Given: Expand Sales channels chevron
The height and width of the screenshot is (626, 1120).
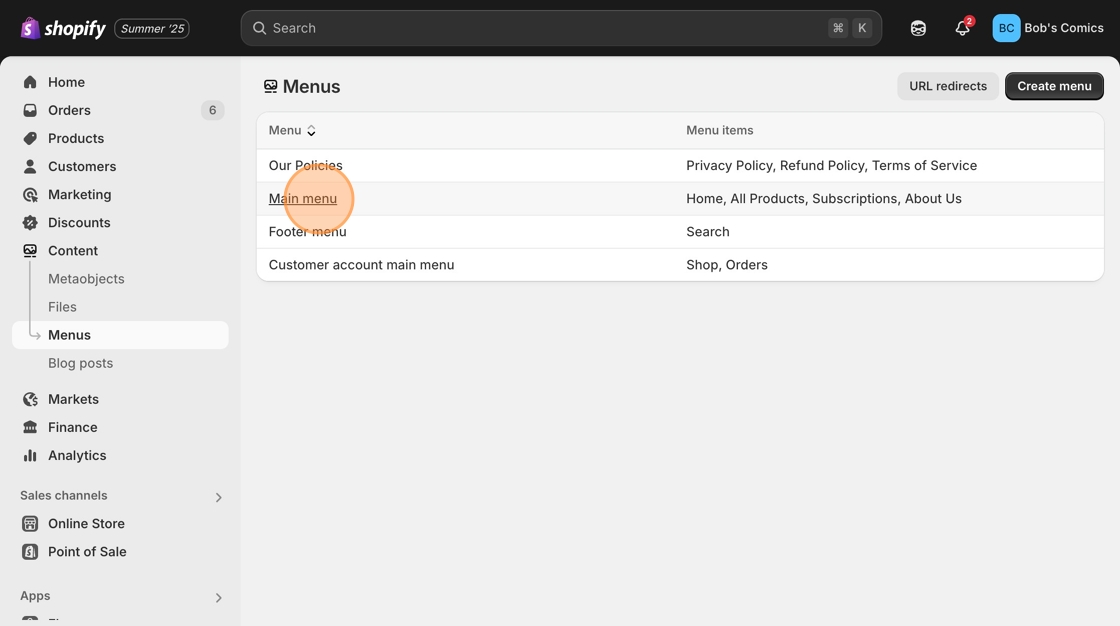Looking at the screenshot, I should [219, 497].
